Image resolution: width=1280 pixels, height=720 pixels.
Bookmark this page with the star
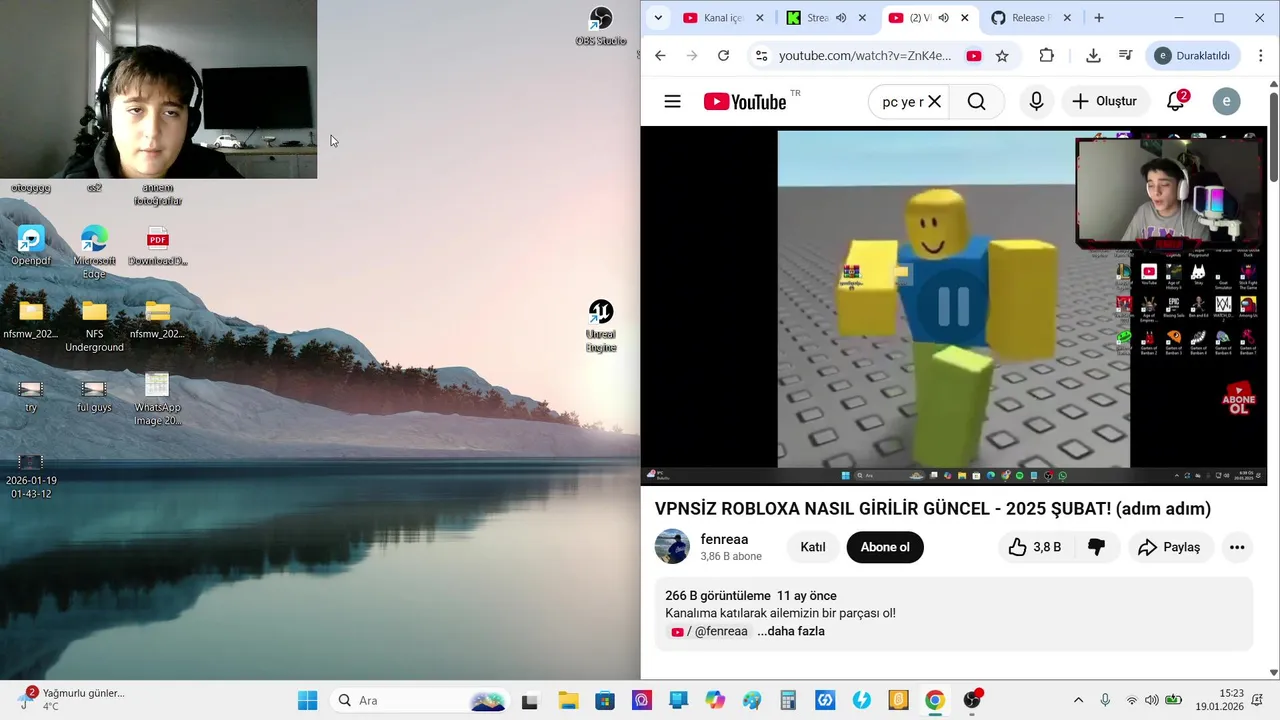[1002, 56]
